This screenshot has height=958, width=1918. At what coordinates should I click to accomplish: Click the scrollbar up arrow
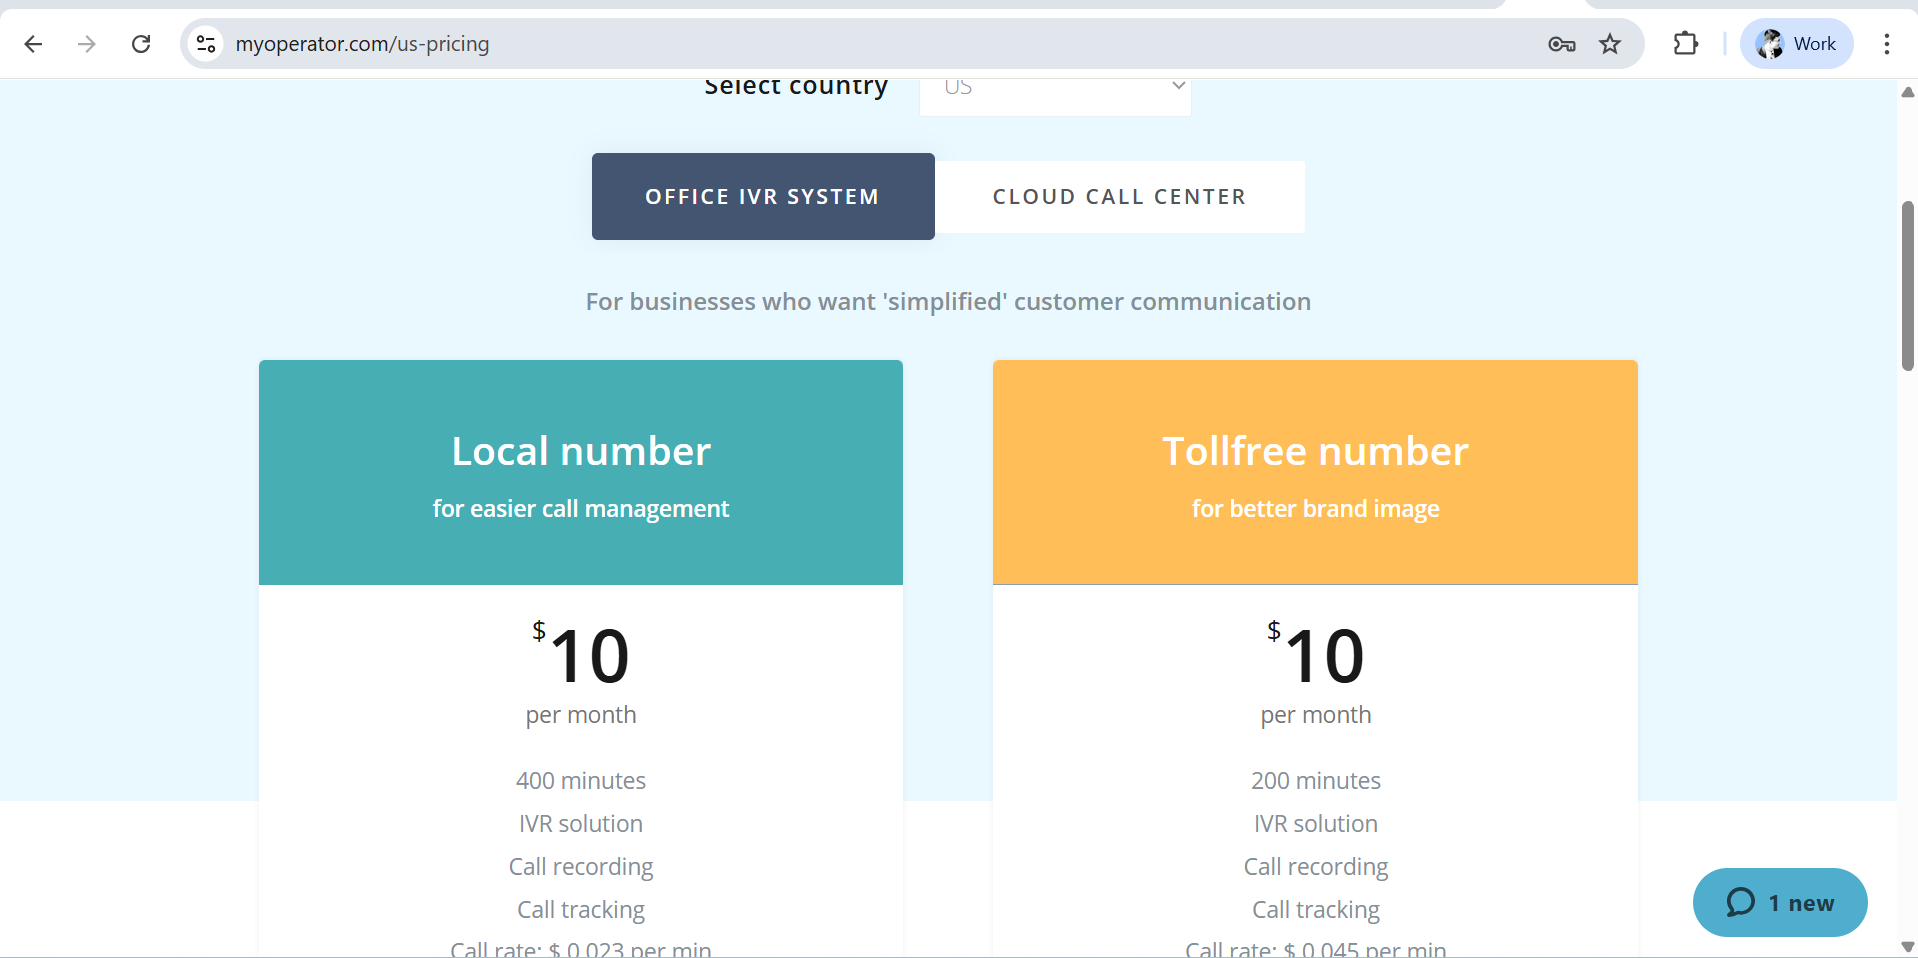coord(1907,92)
